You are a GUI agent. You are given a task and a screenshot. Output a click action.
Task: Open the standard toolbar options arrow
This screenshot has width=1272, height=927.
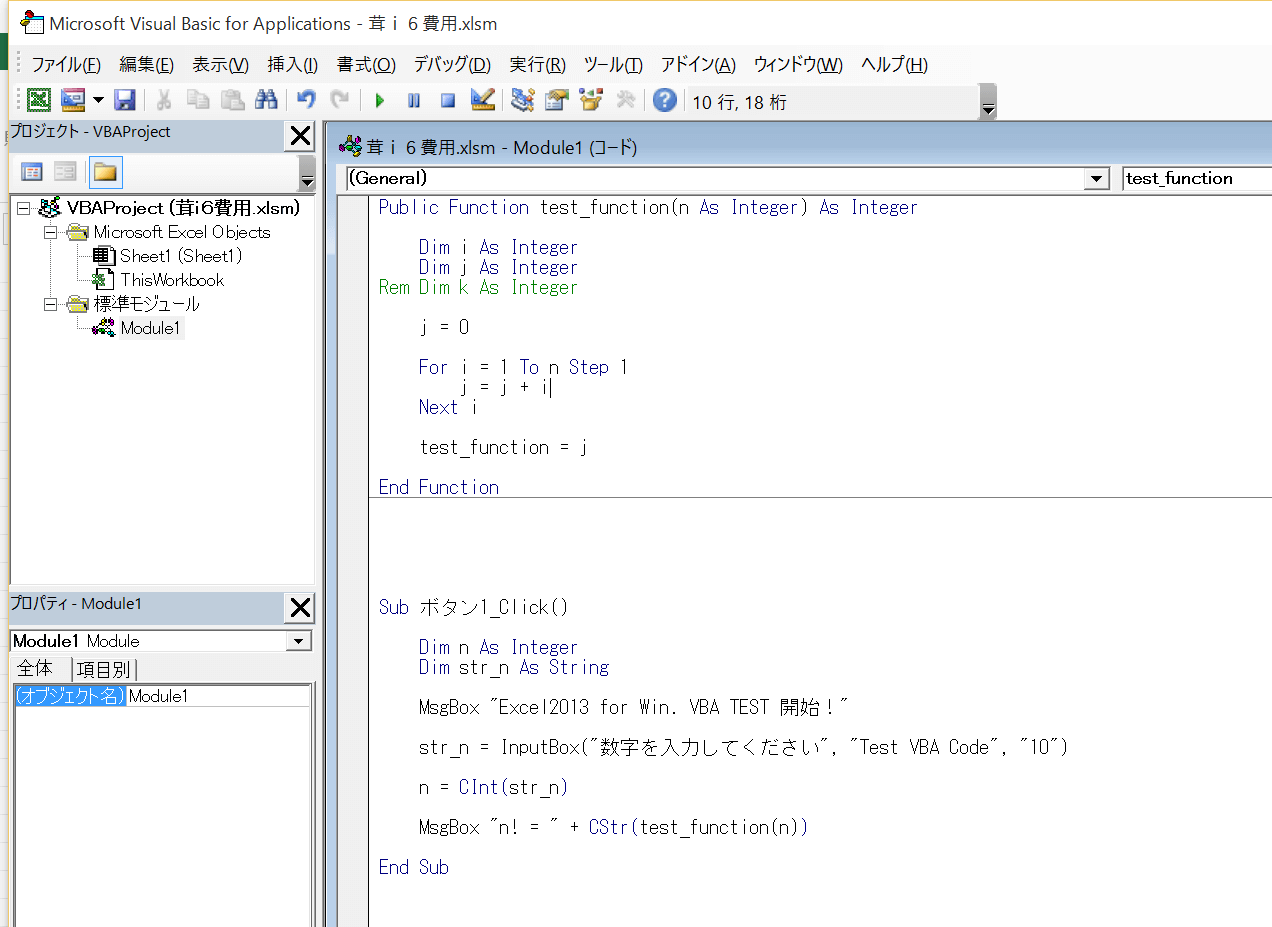(988, 103)
